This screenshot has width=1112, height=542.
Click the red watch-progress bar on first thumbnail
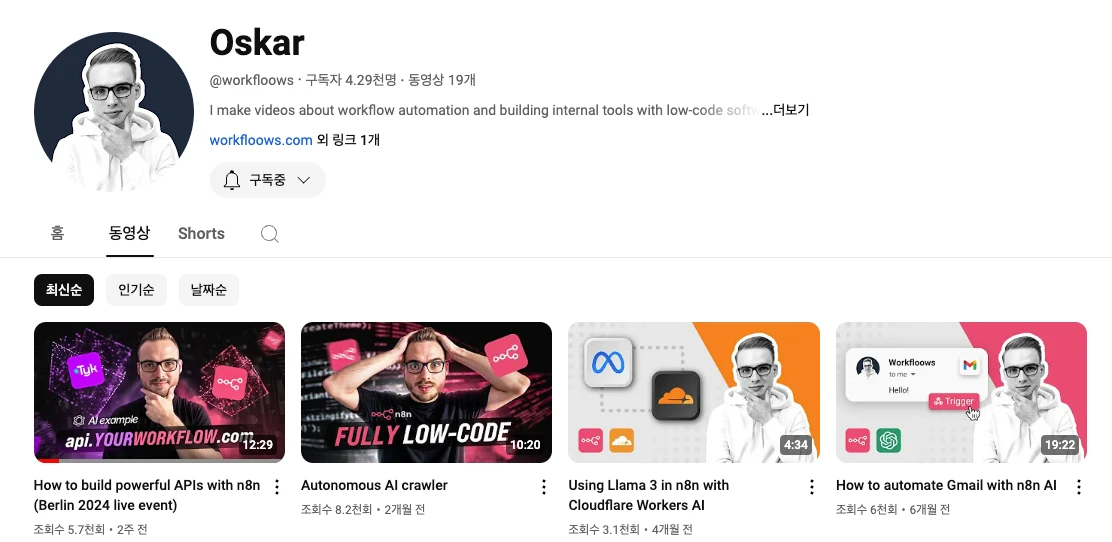47,460
